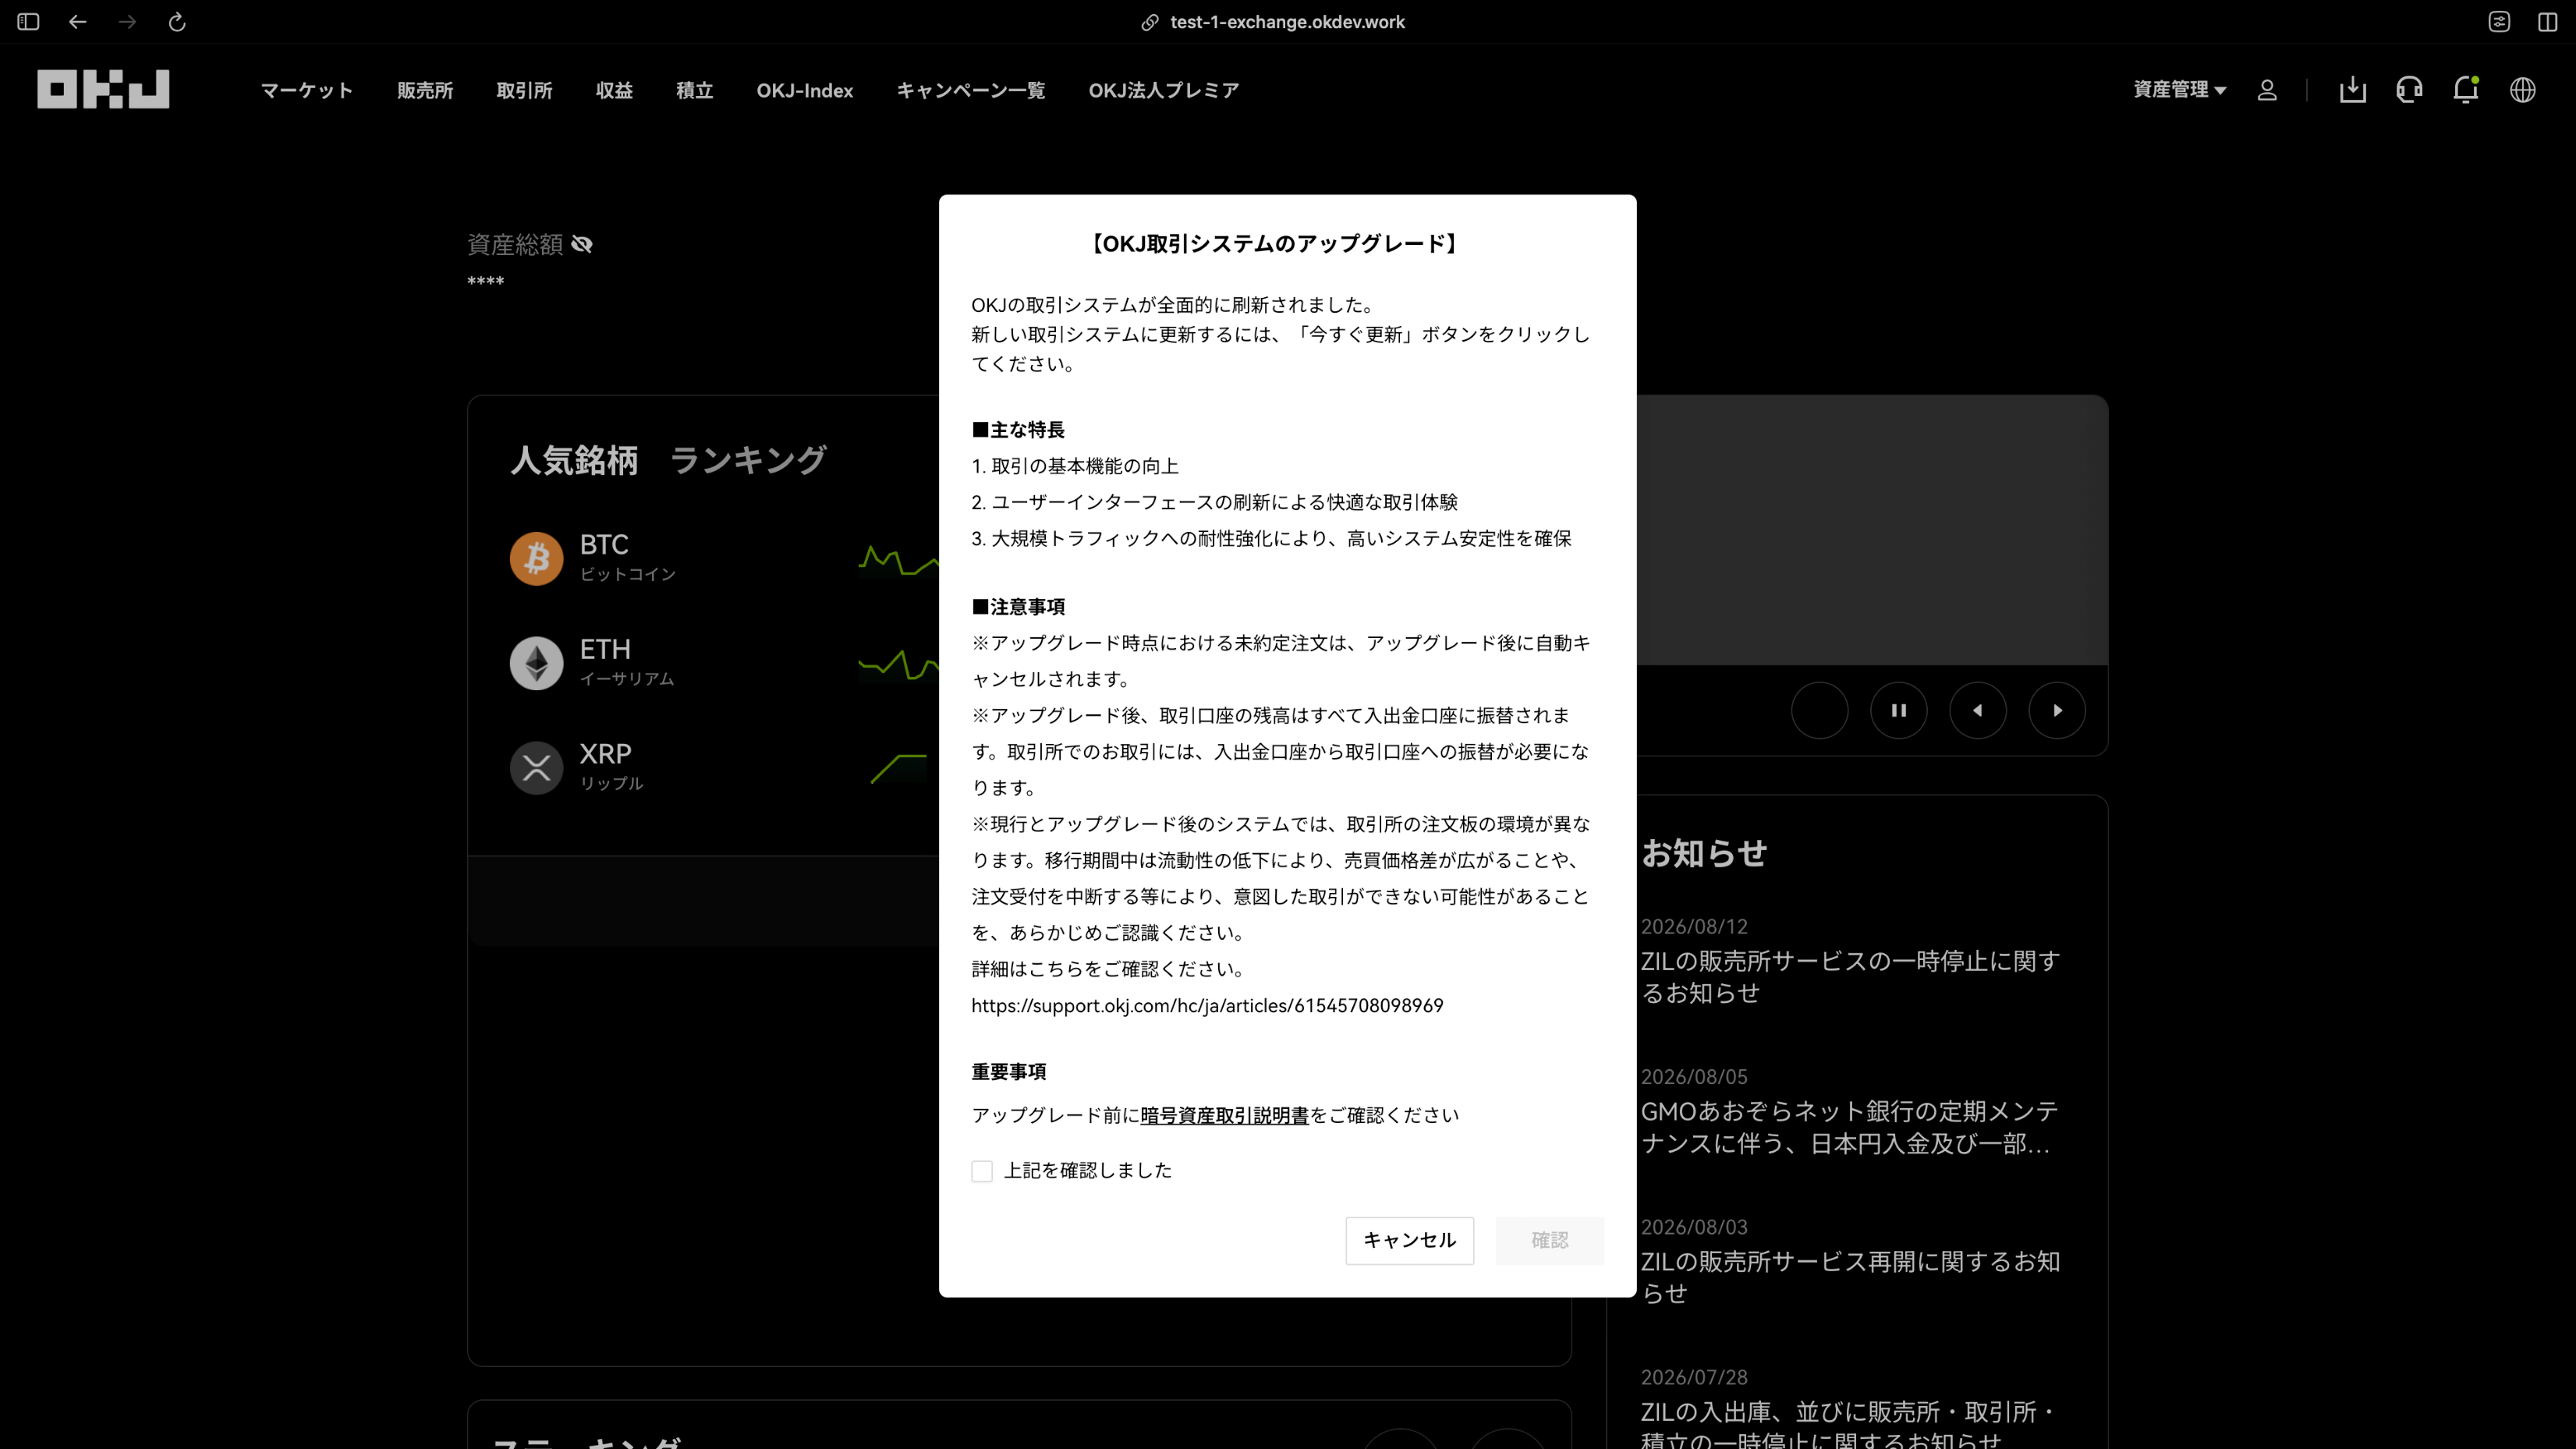Screen dimensions: 2576x1449
Task: Click the 人気銘柄 ランキング heading
Action: tap(668, 460)
